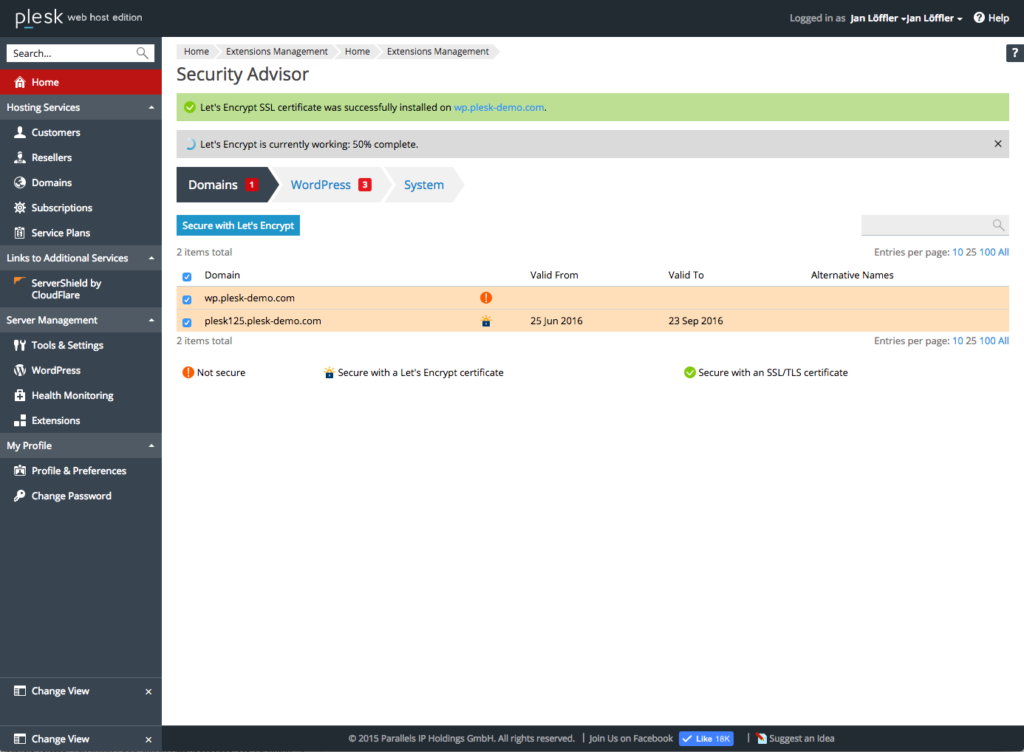Open the Home icon in sidebar
This screenshot has height=752, width=1024.
[20, 82]
